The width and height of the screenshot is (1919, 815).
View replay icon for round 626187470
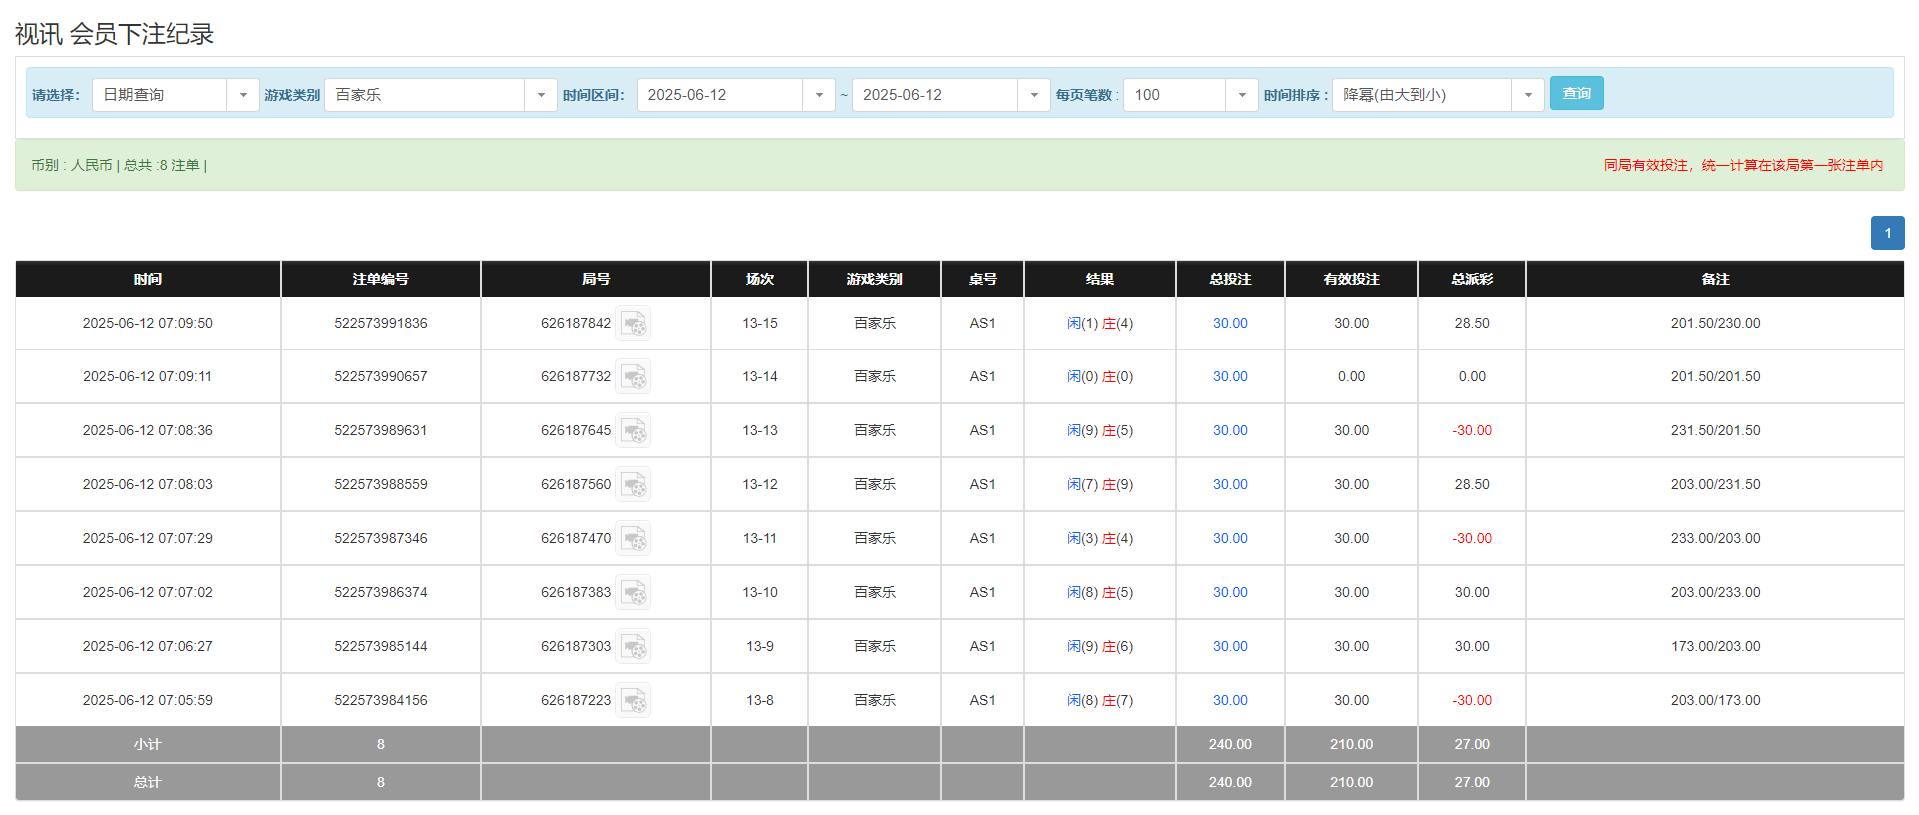[x=633, y=539]
